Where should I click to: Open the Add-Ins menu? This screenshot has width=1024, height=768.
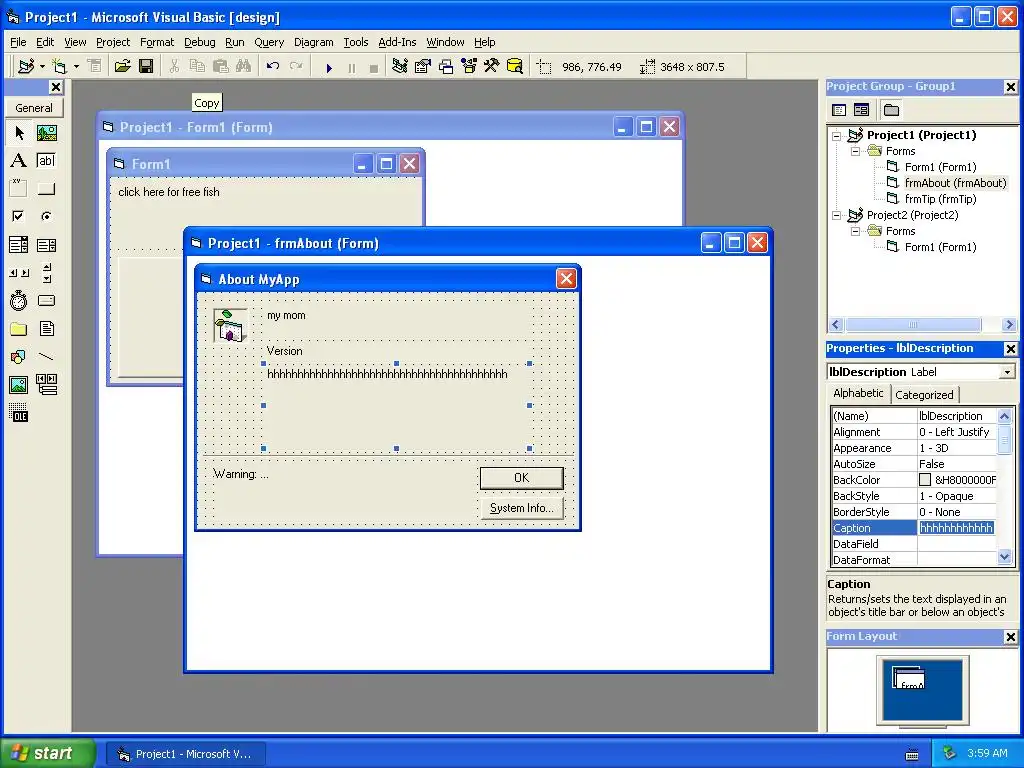point(397,42)
